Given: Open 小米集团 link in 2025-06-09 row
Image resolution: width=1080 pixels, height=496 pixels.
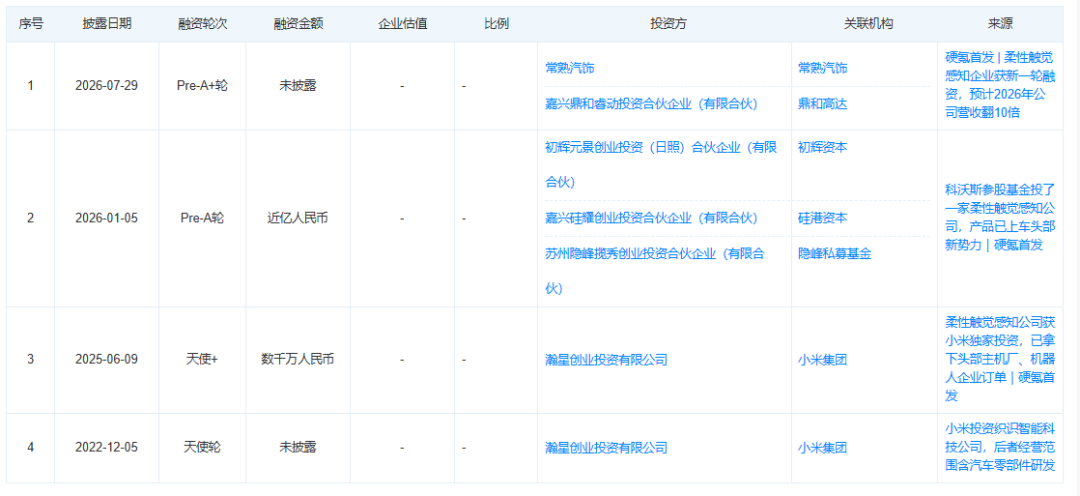Looking at the screenshot, I should point(822,360).
